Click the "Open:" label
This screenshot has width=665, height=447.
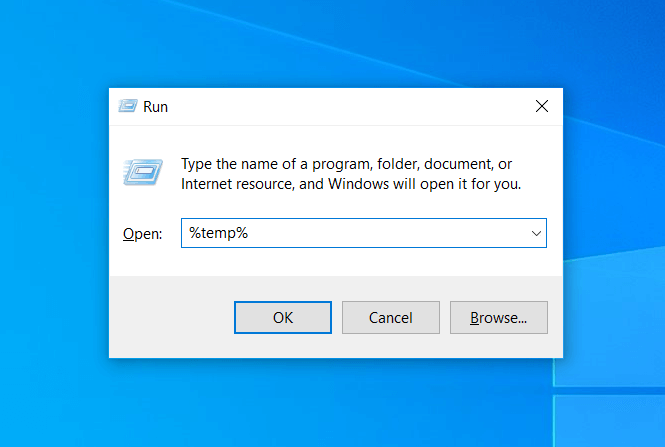coord(142,234)
